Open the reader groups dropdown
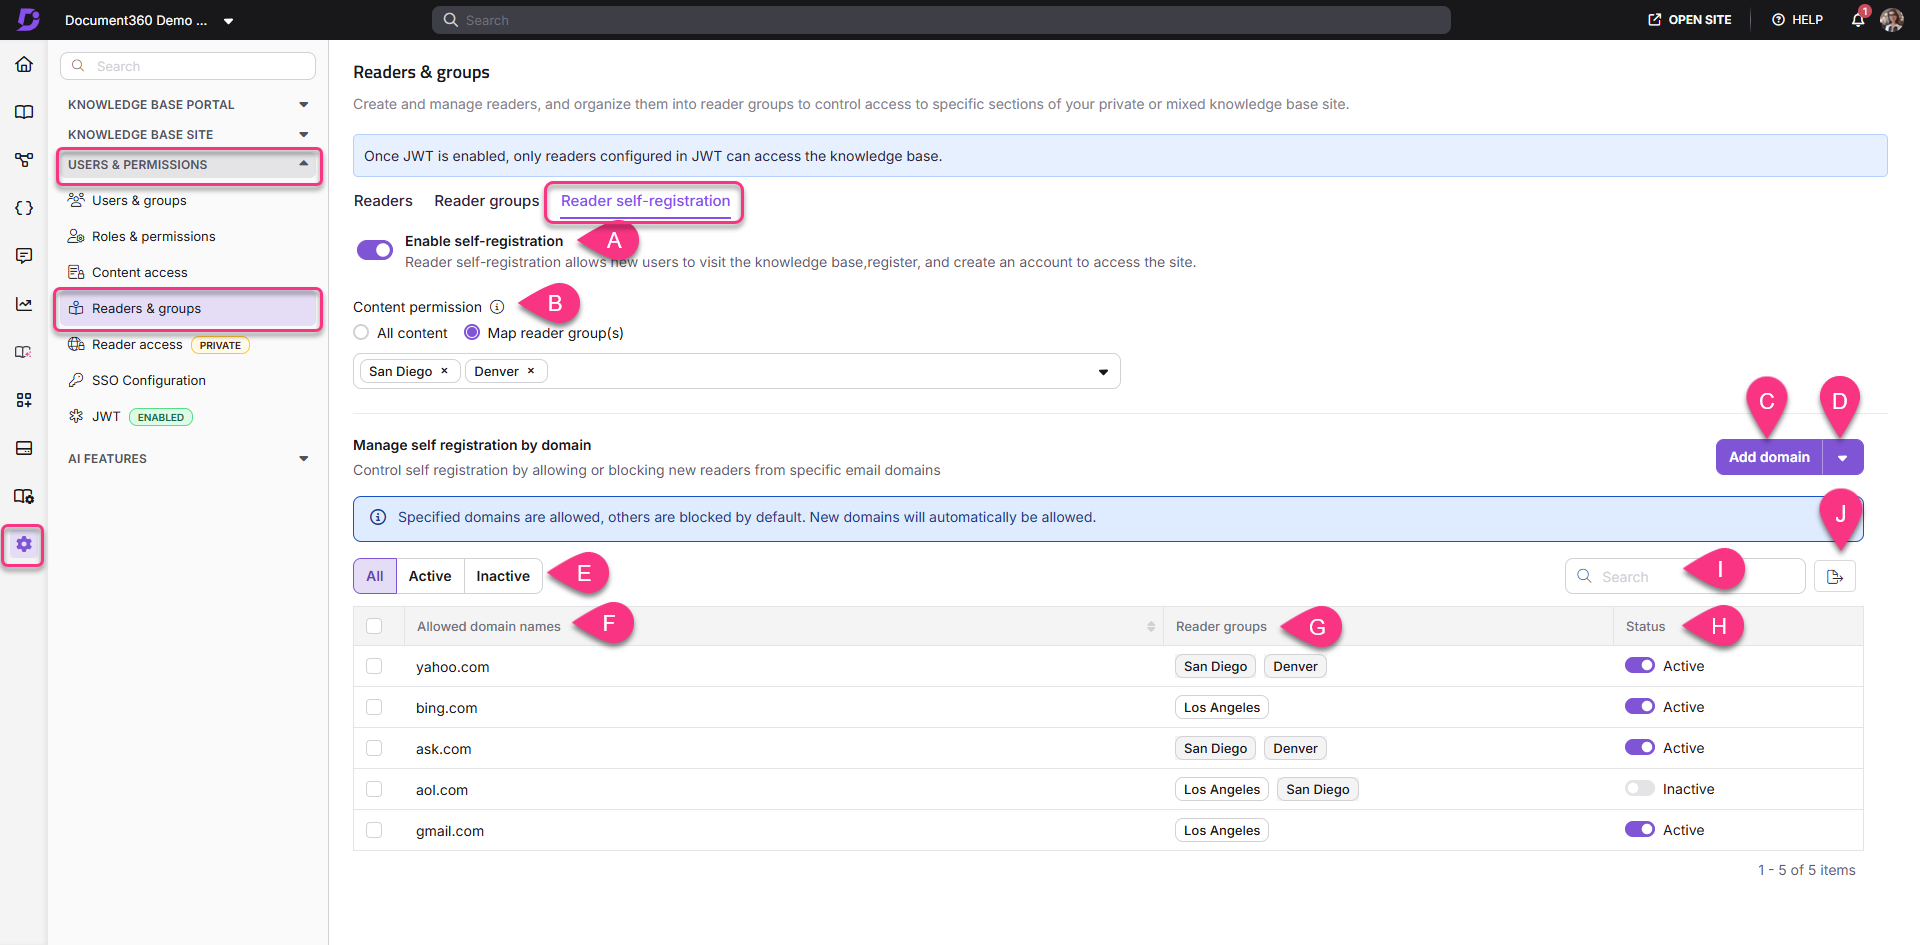This screenshot has width=1920, height=945. [1103, 371]
